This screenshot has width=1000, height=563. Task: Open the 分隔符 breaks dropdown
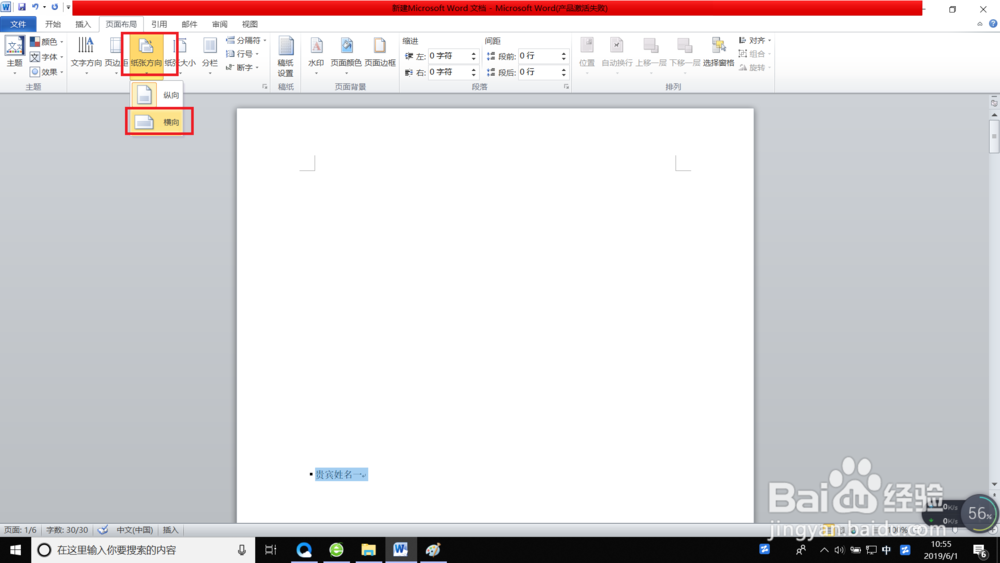point(246,40)
